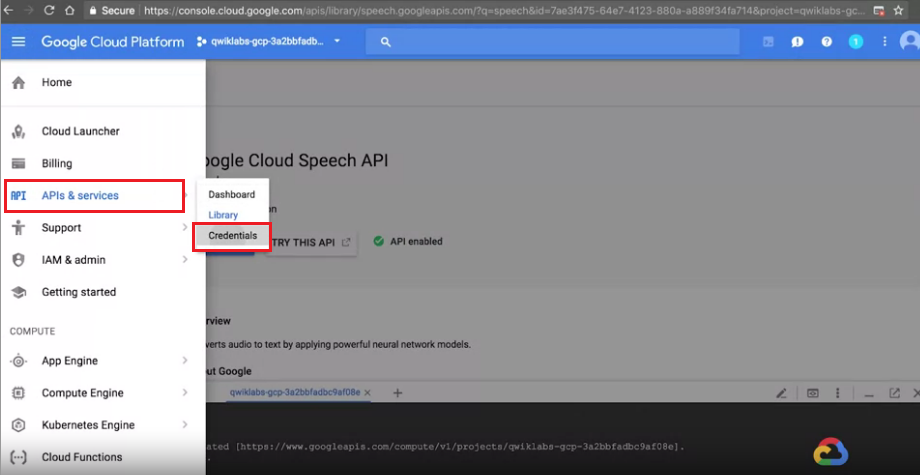Click the Cloud Launcher rocket icon
Viewport: 920px width, 475px height.
(18, 131)
